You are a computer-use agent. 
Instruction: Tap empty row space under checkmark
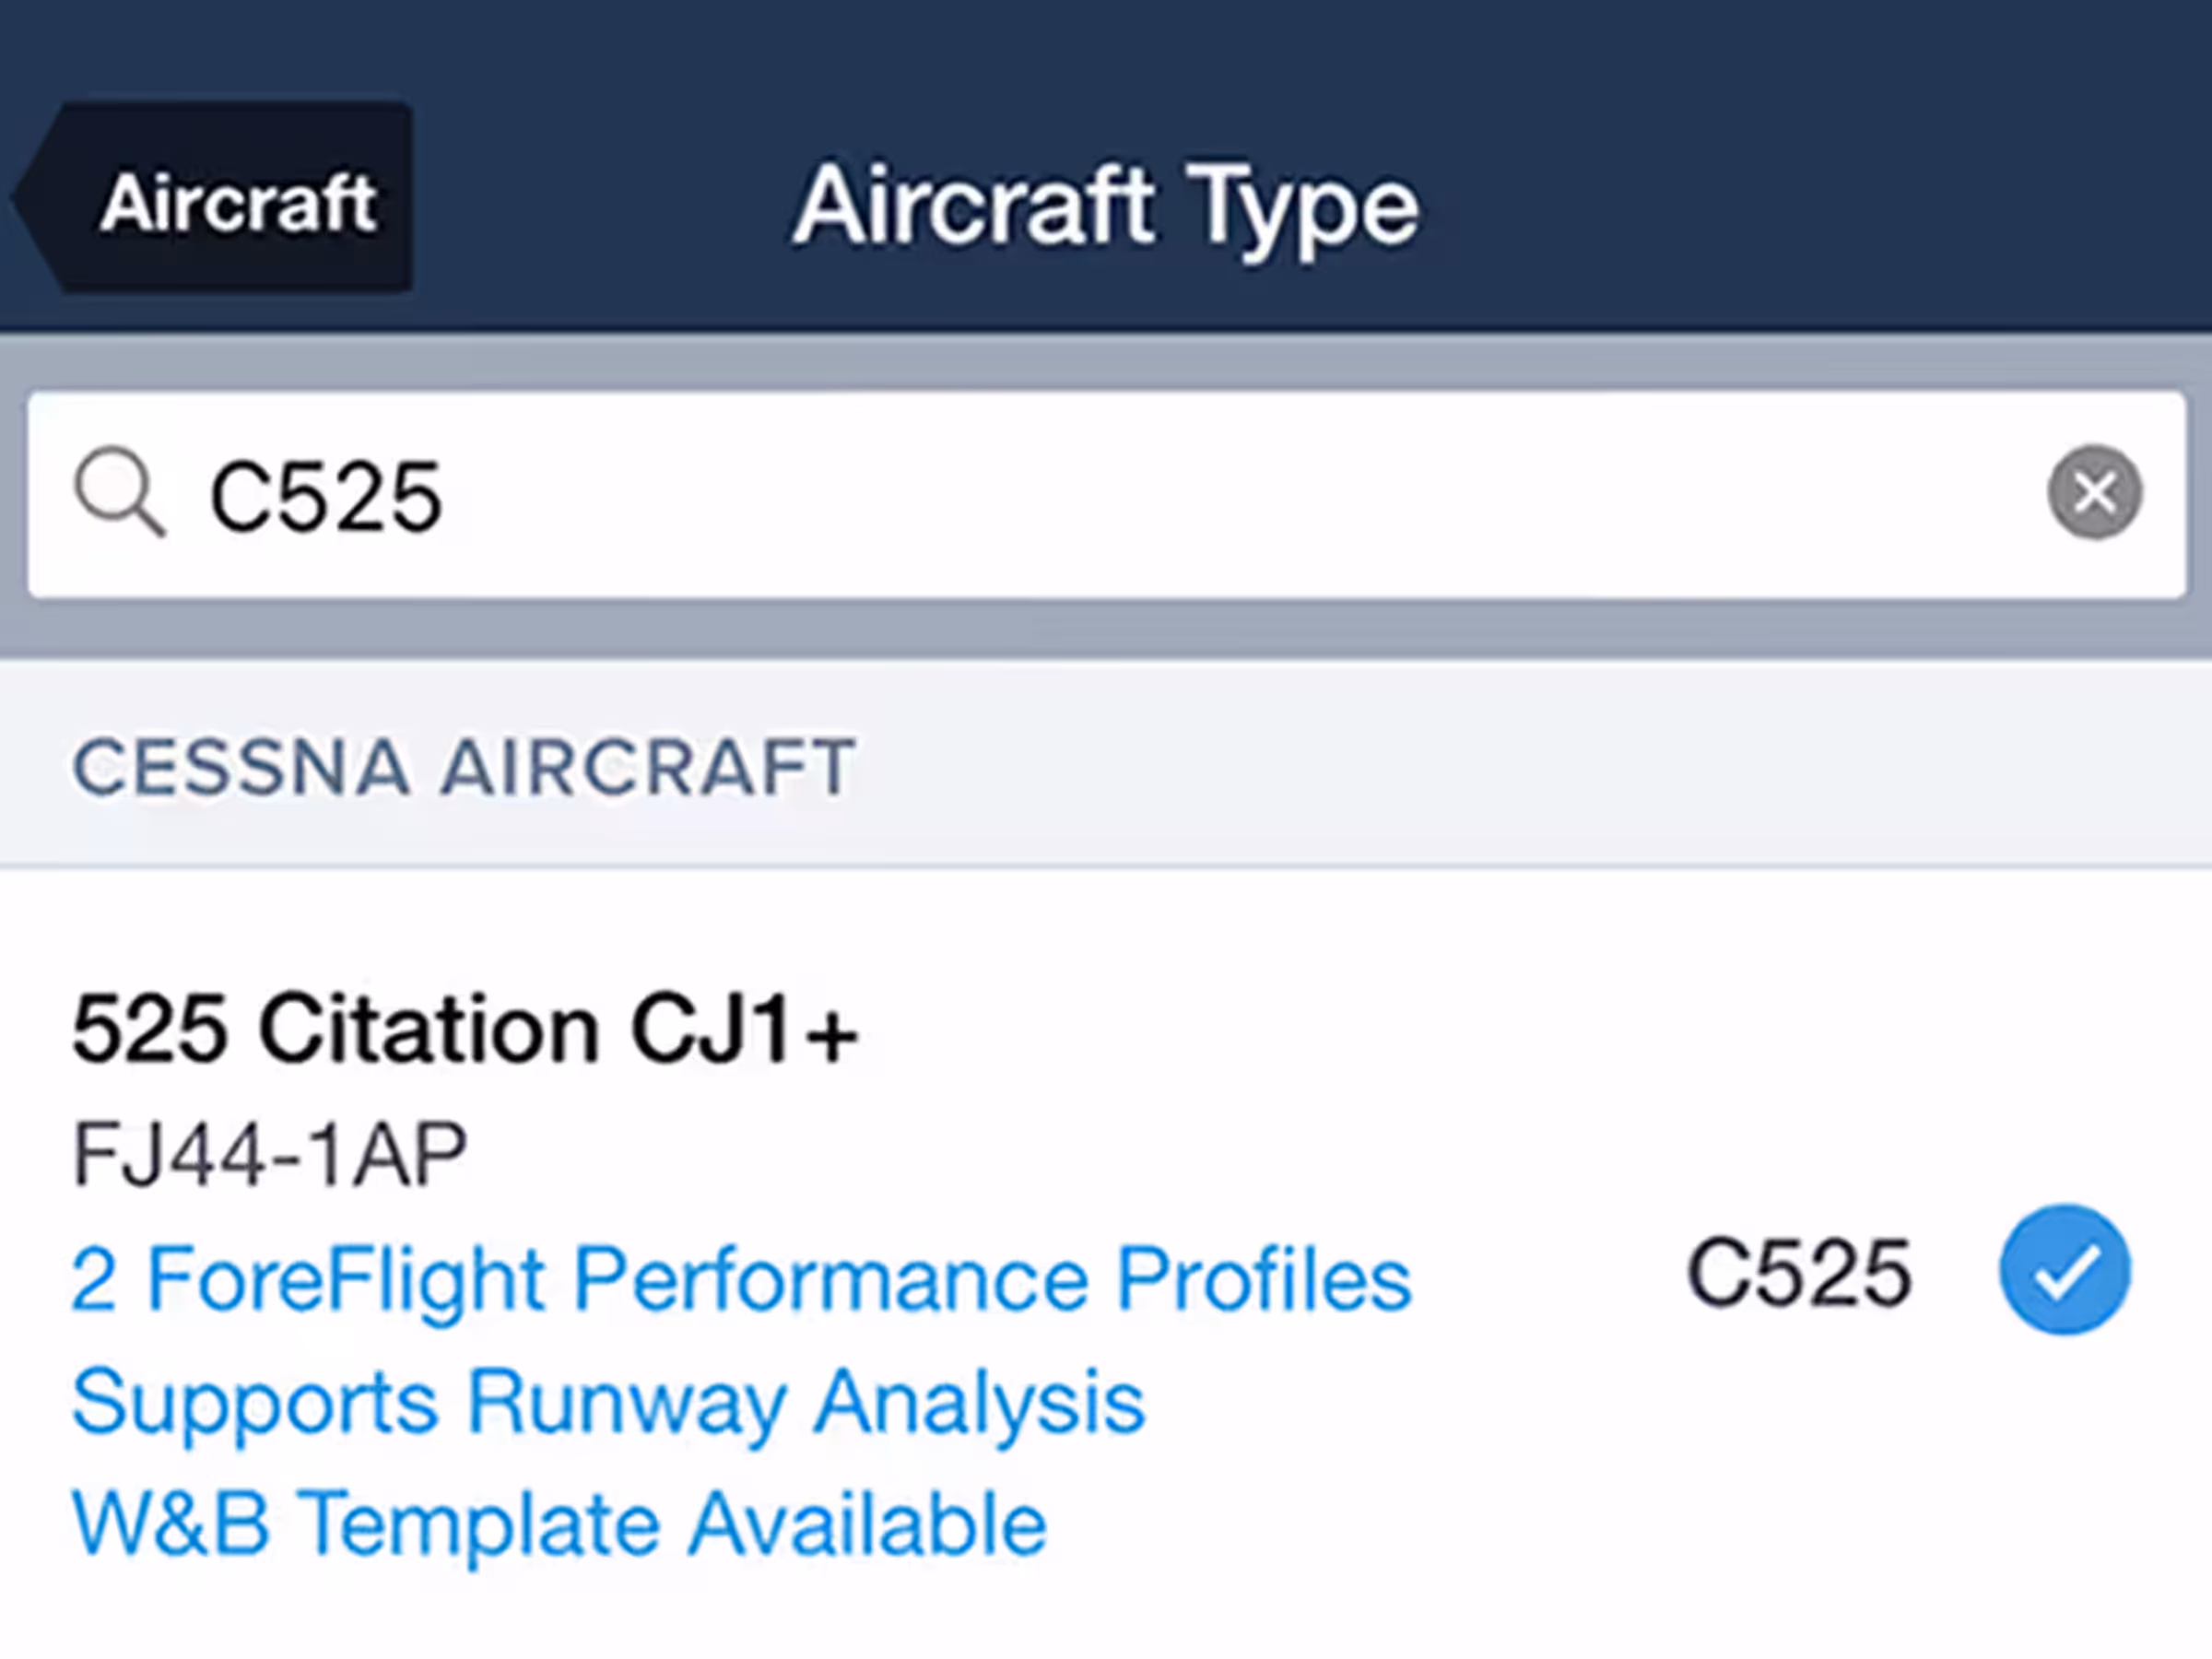click(x=2064, y=1500)
